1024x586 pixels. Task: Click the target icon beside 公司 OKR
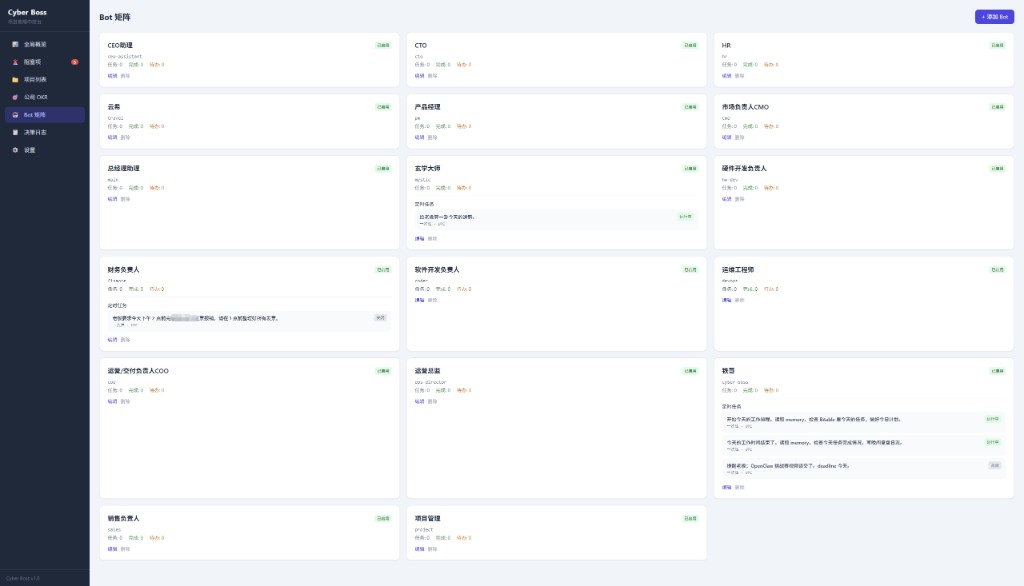coord(15,97)
